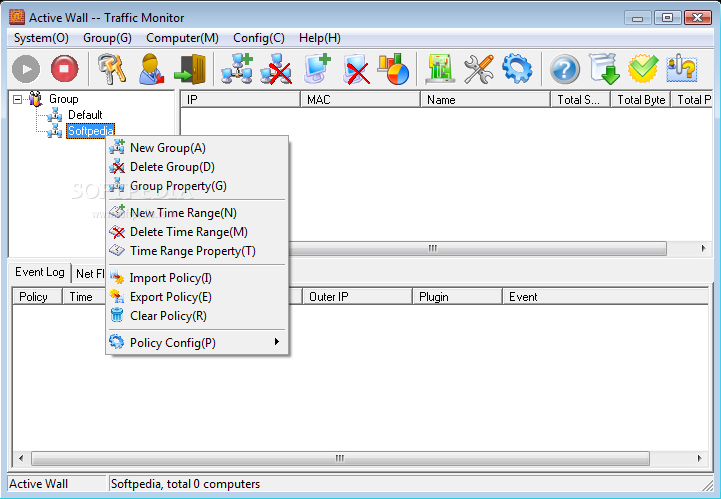The width and height of the screenshot is (721, 499).
Task: Click the download update box icon
Action: [x=604, y=69]
